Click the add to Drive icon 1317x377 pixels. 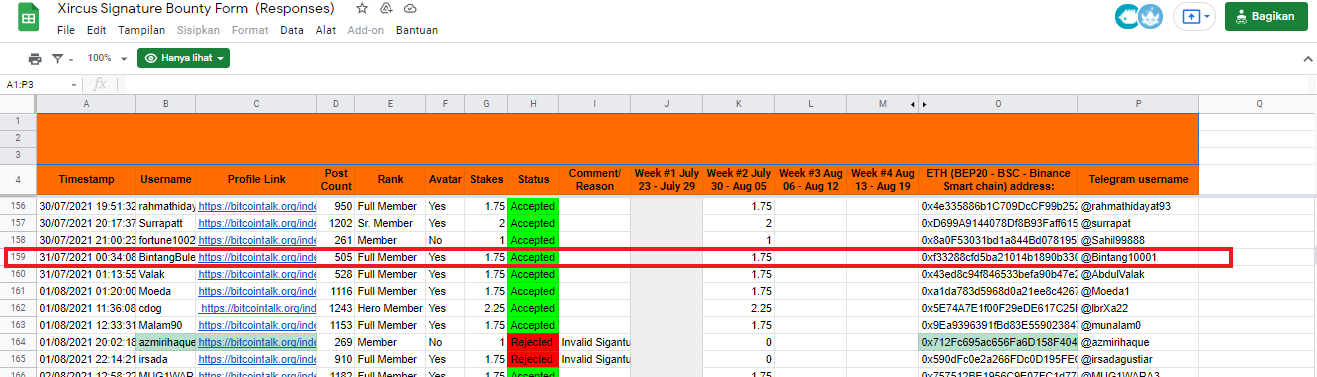(x=386, y=8)
